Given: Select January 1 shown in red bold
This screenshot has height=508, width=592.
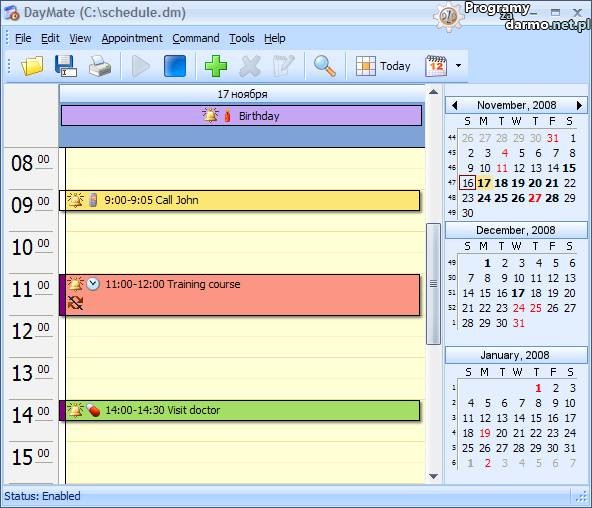Looking at the screenshot, I should (538, 388).
